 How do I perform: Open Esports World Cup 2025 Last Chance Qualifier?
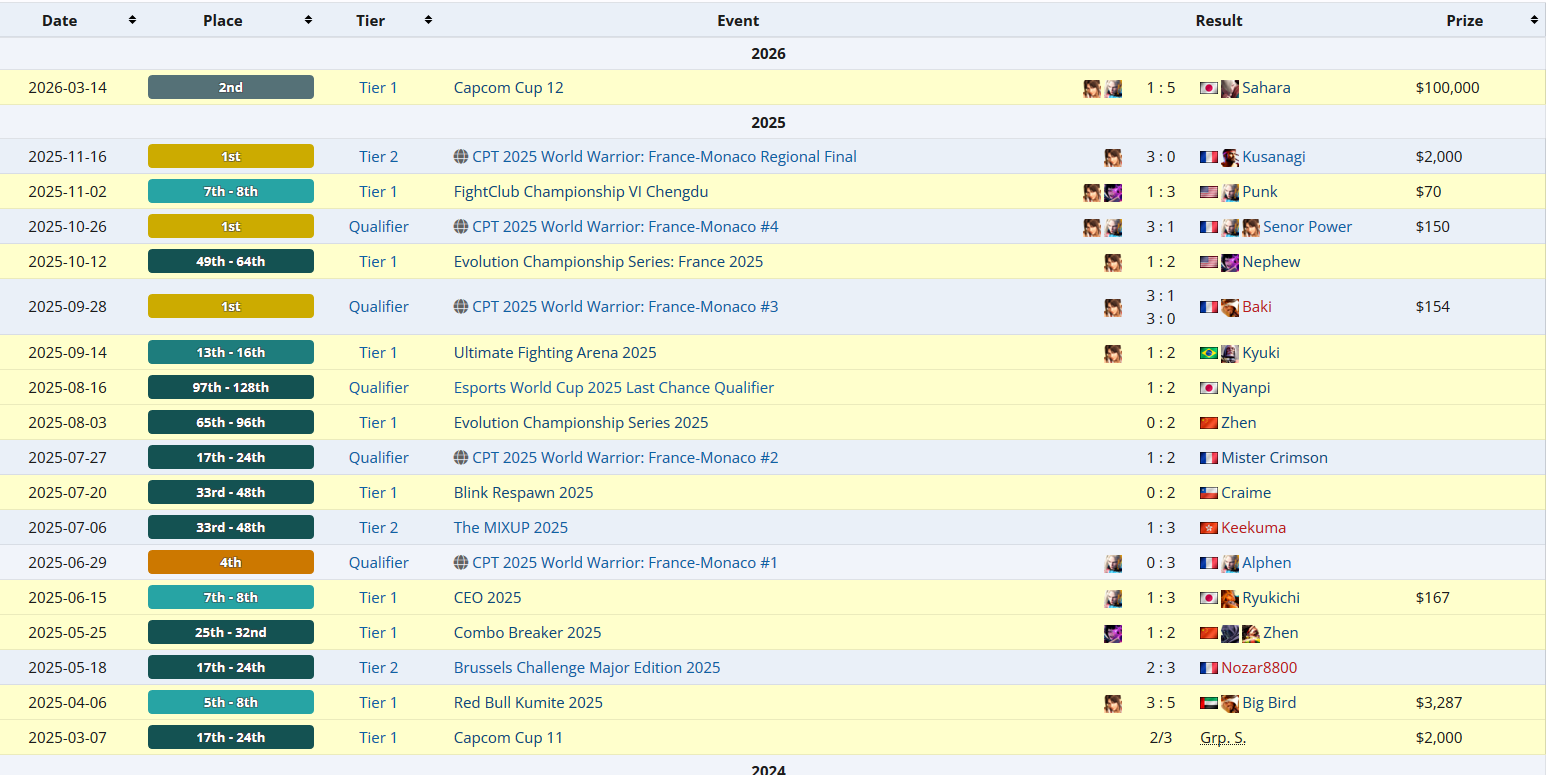click(614, 388)
